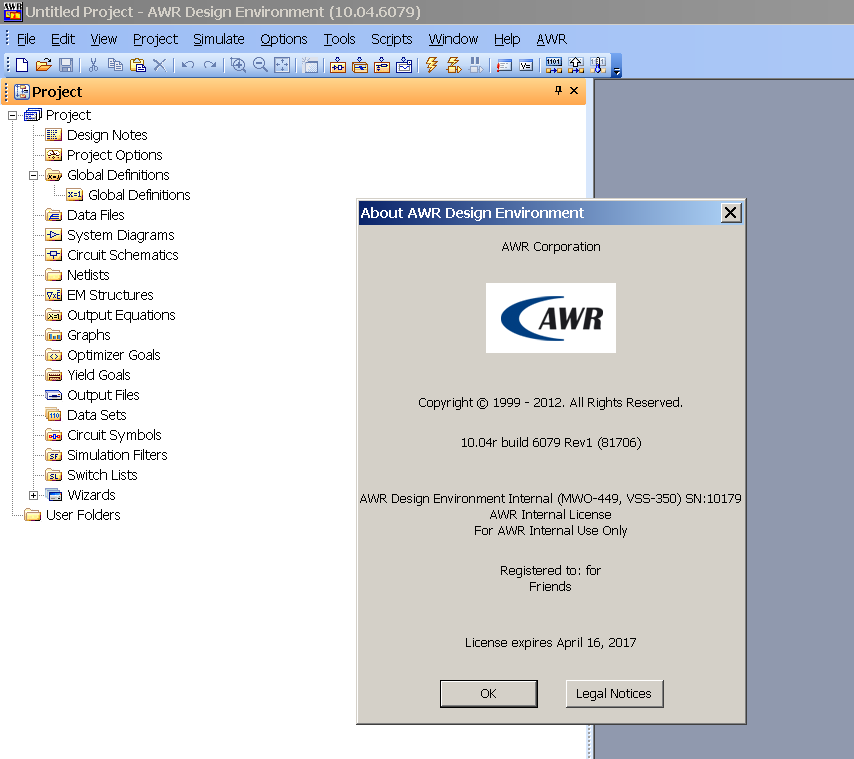The width and height of the screenshot is (854, 759).
Task: Click the application icon in title bar
Action: click(13, 11)
